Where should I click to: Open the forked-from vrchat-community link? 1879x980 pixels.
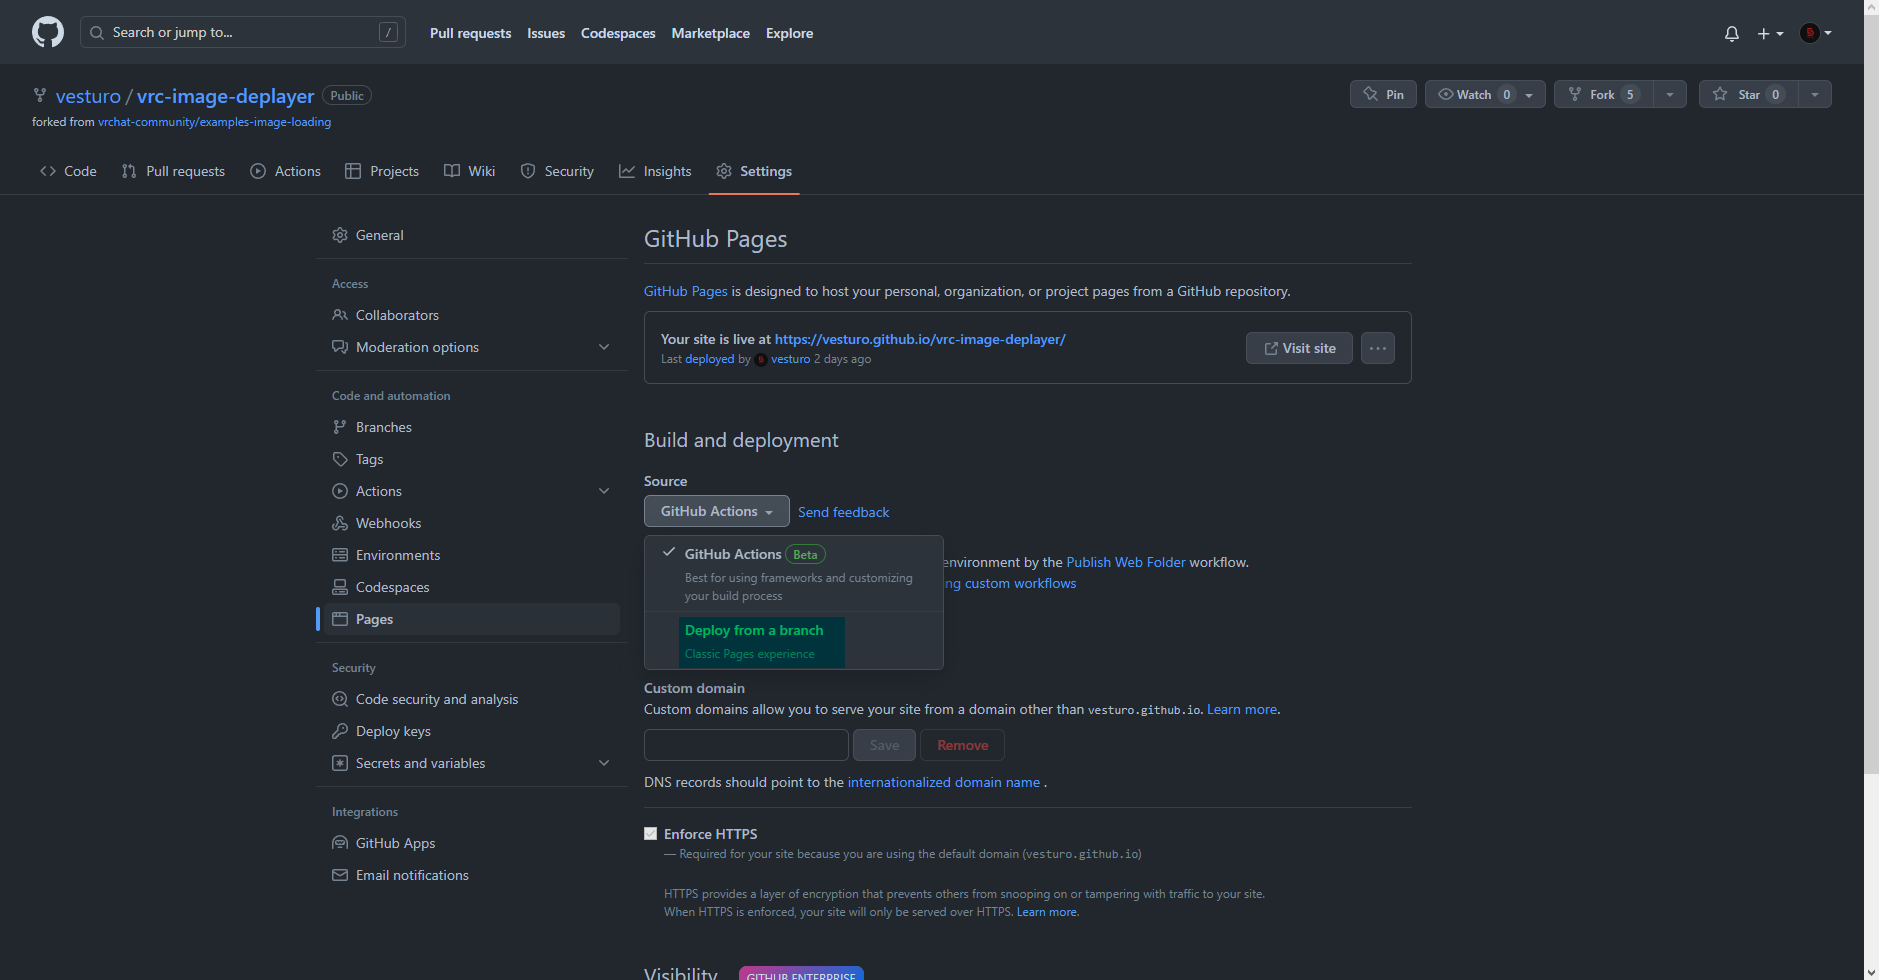214,122
